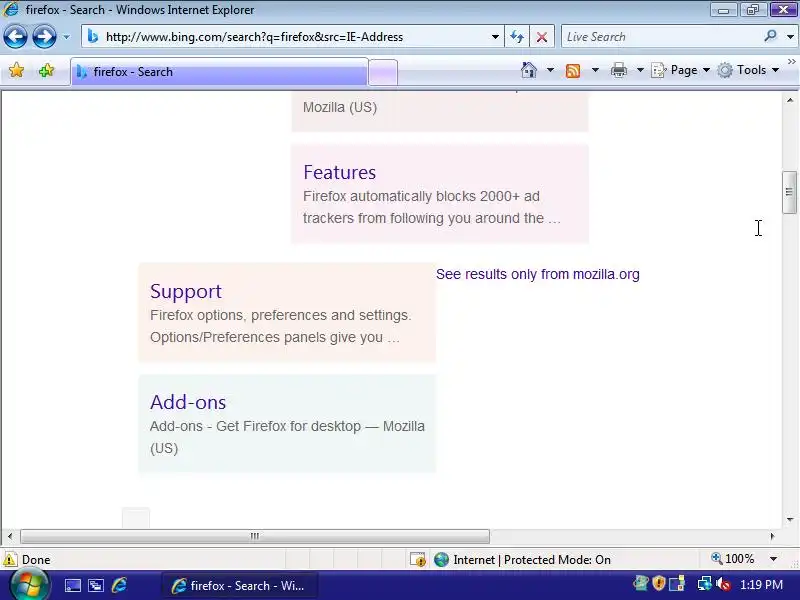
Task: Refresh the page with the Refresh button
Action: pos(517,37)
